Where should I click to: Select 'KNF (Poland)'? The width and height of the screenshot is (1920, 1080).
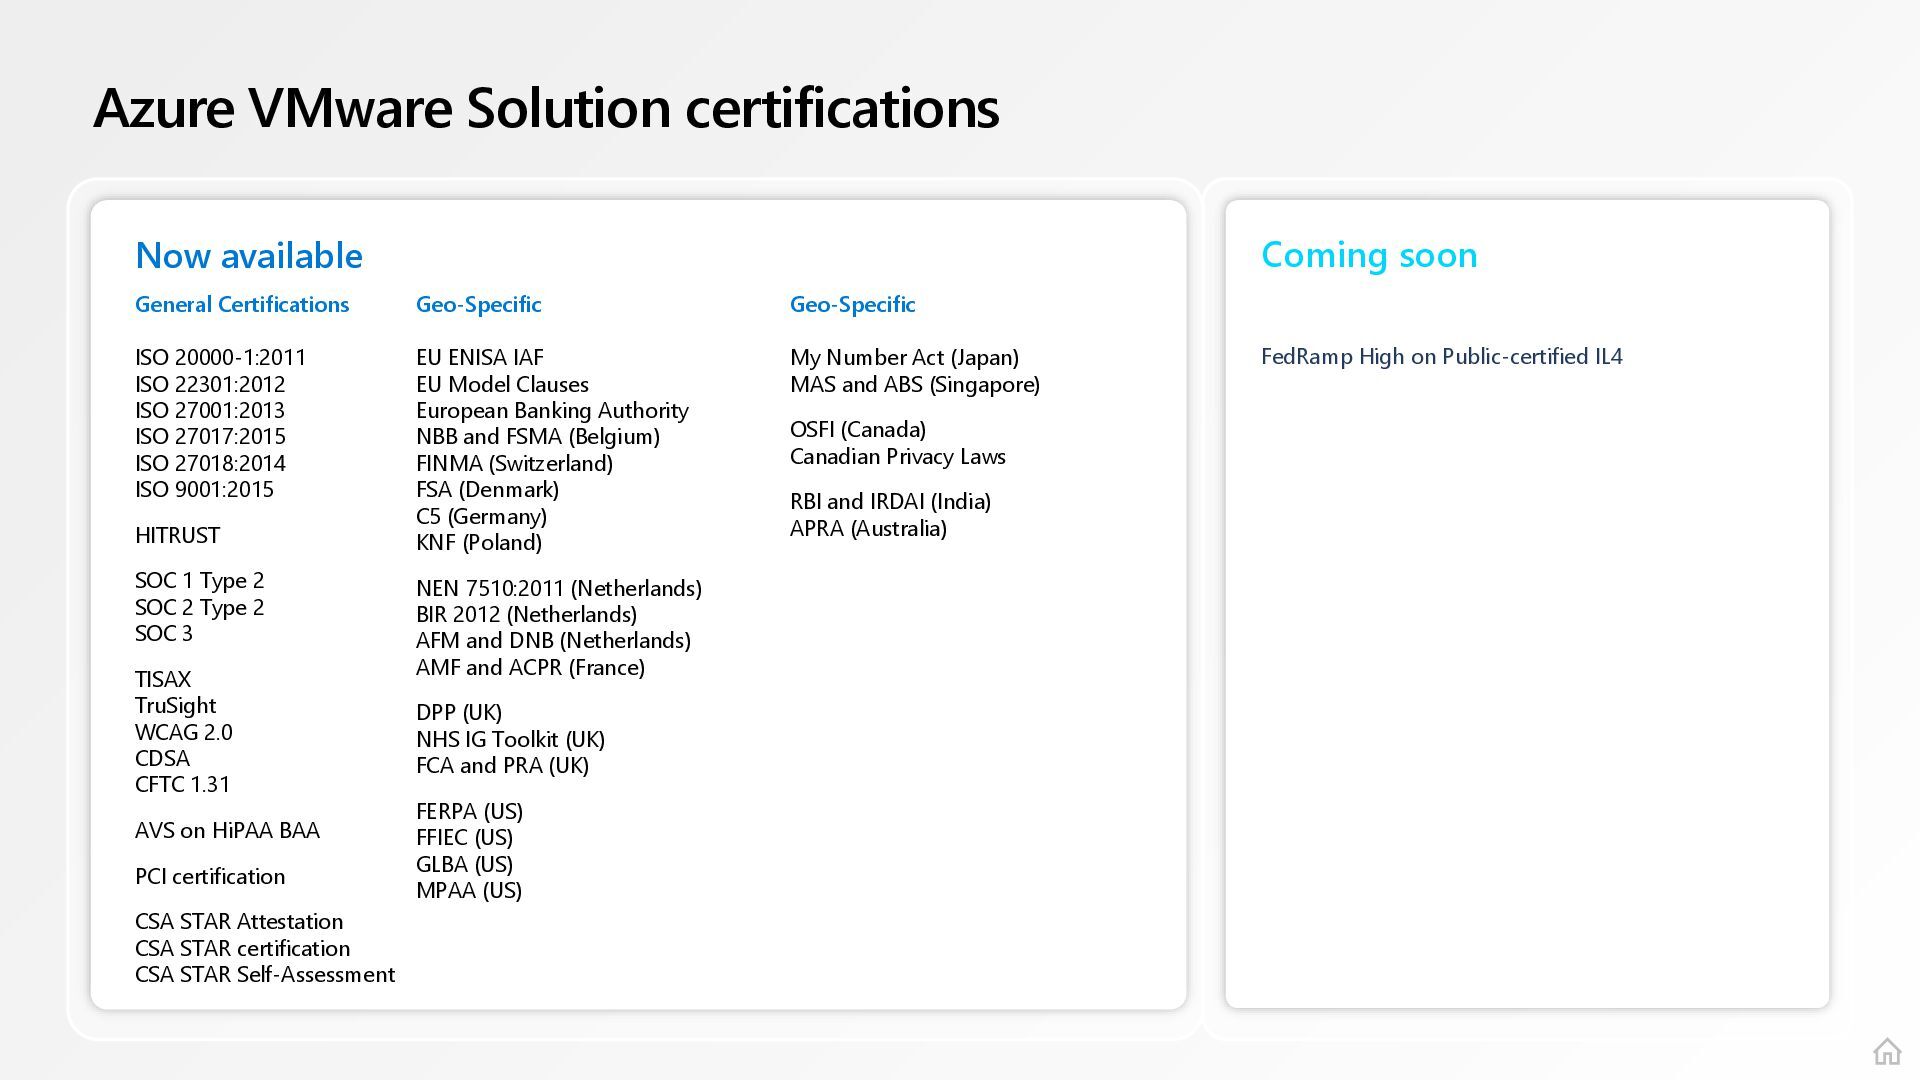[x=479, y=543]
